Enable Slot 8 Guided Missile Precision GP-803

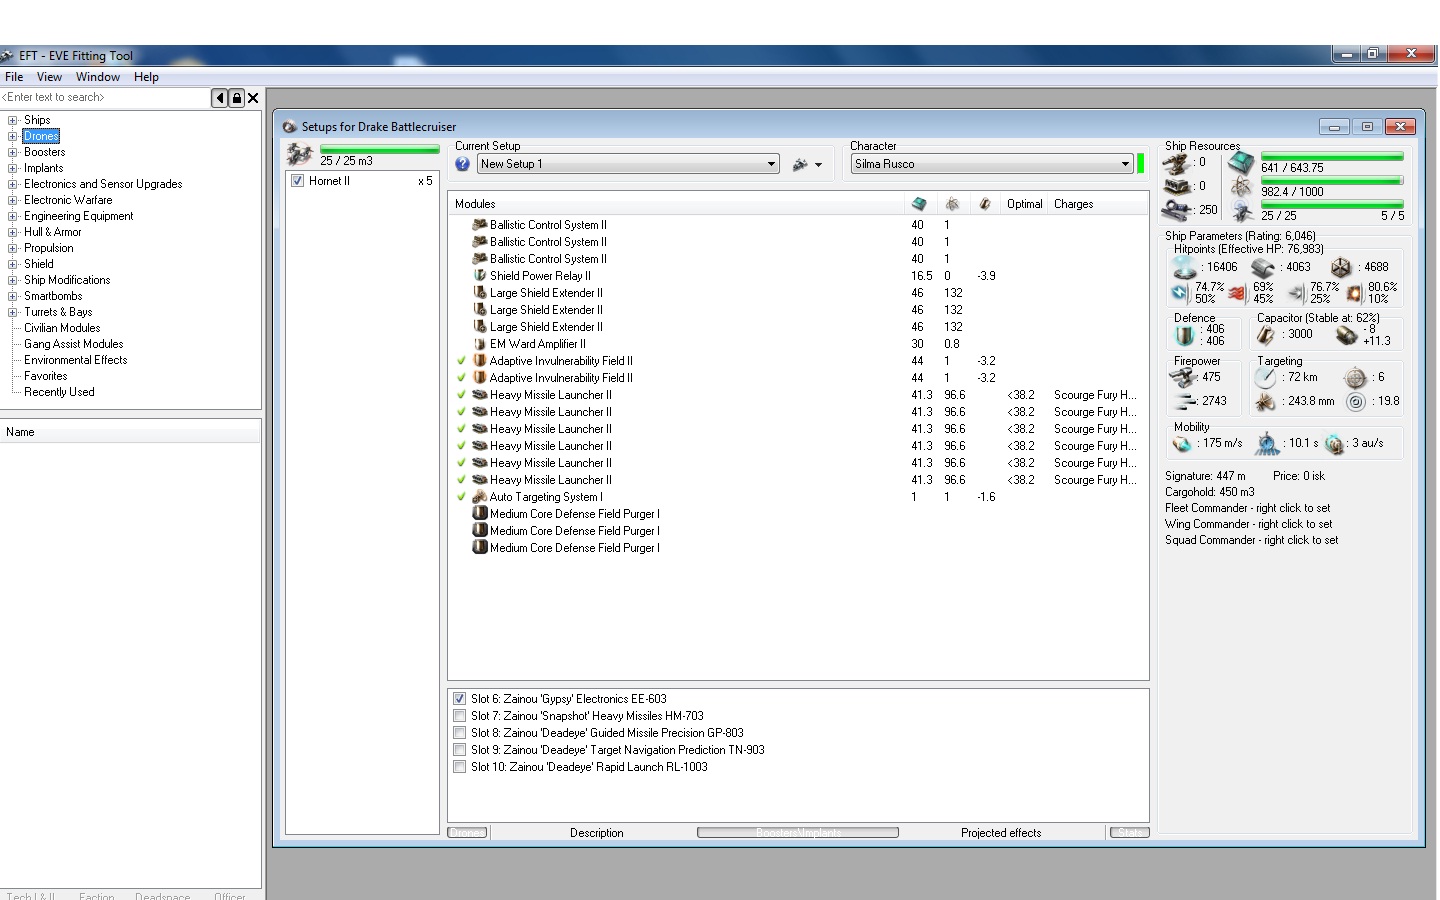tap(459, 733)
